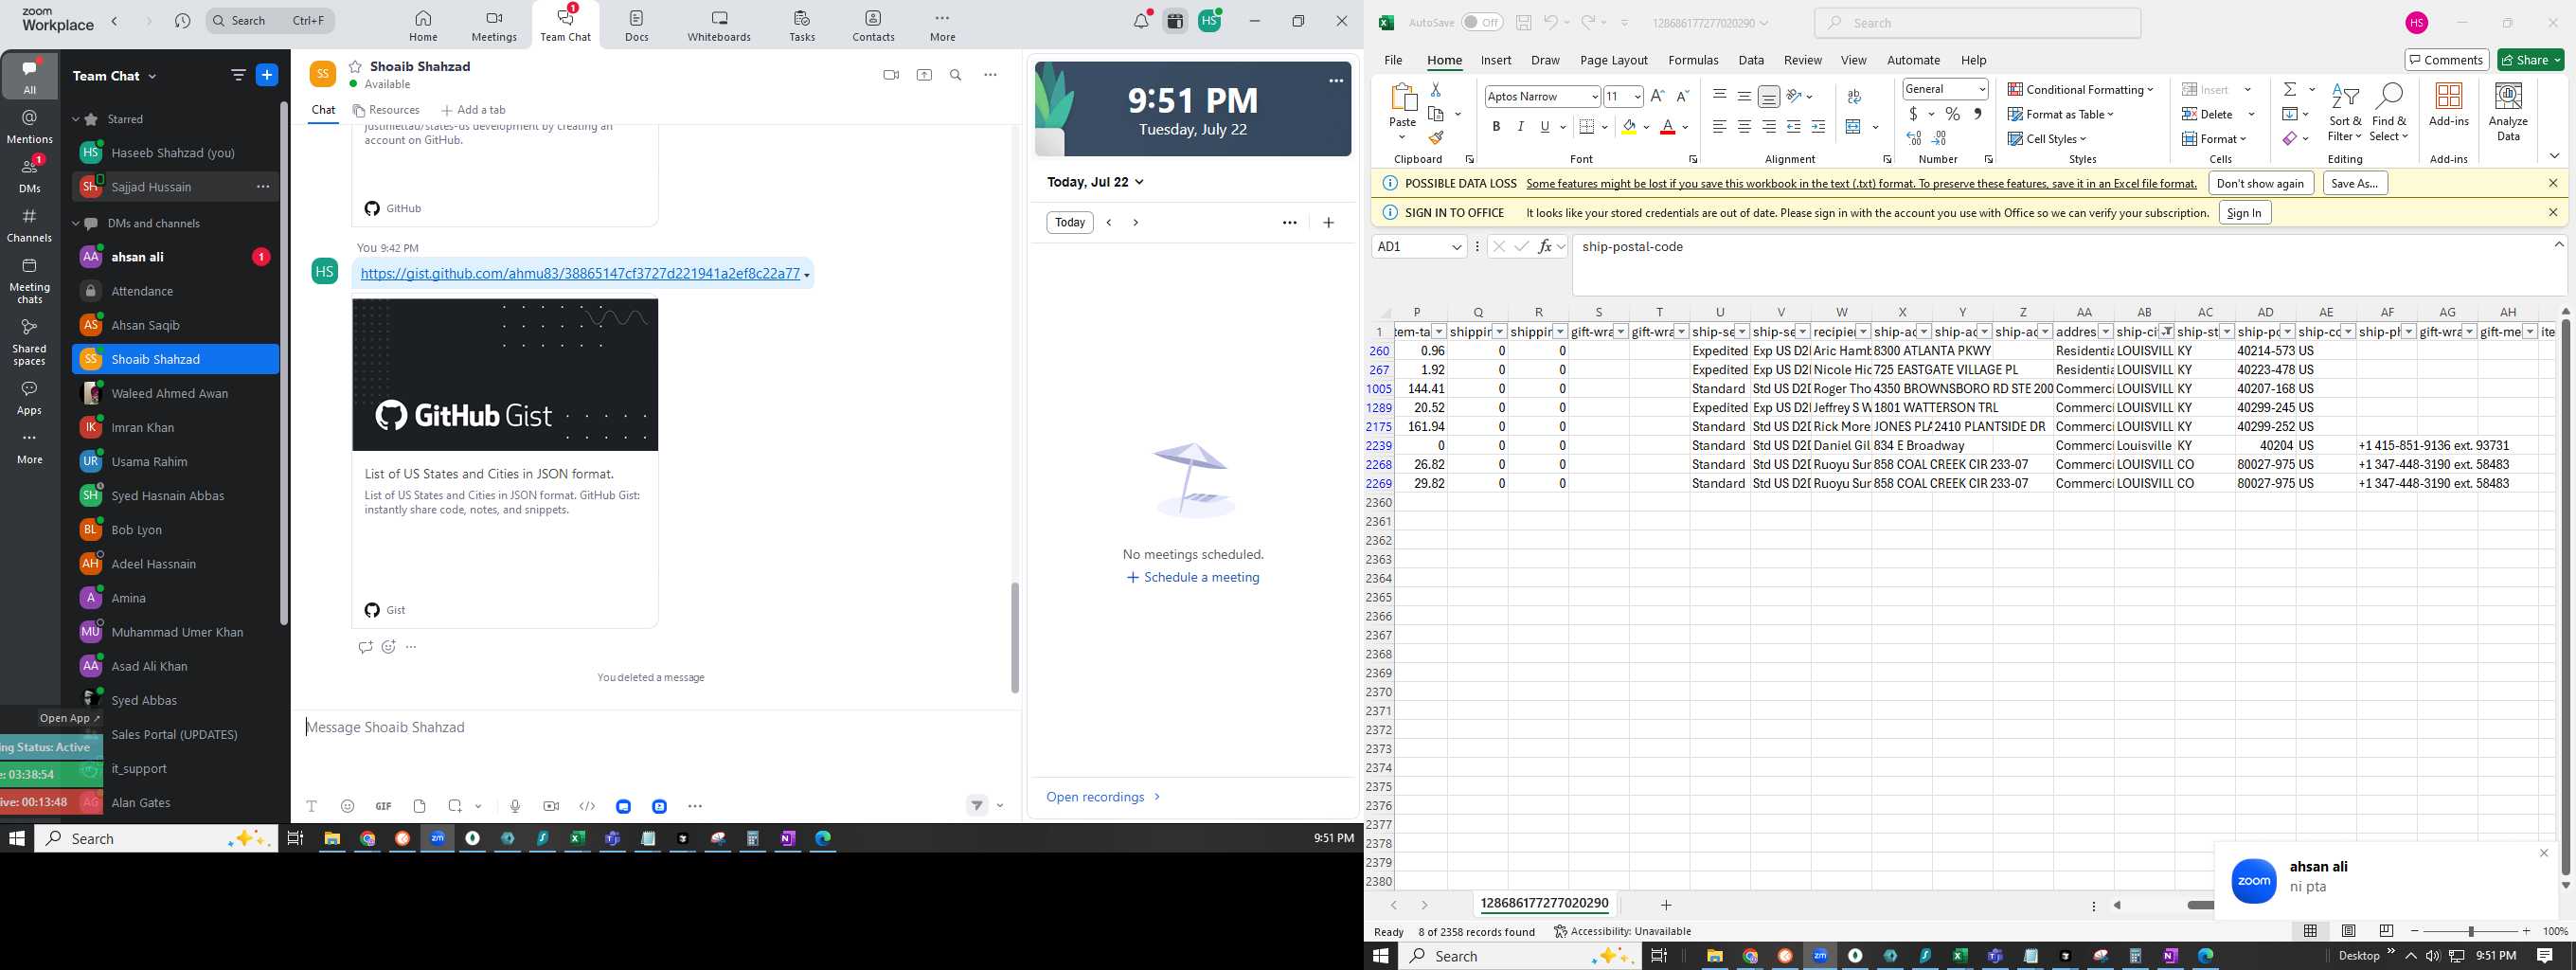Switch Excel to Page Break Preview
The height and width of the screenshot is (970, 2576).
coord(2386,931)
